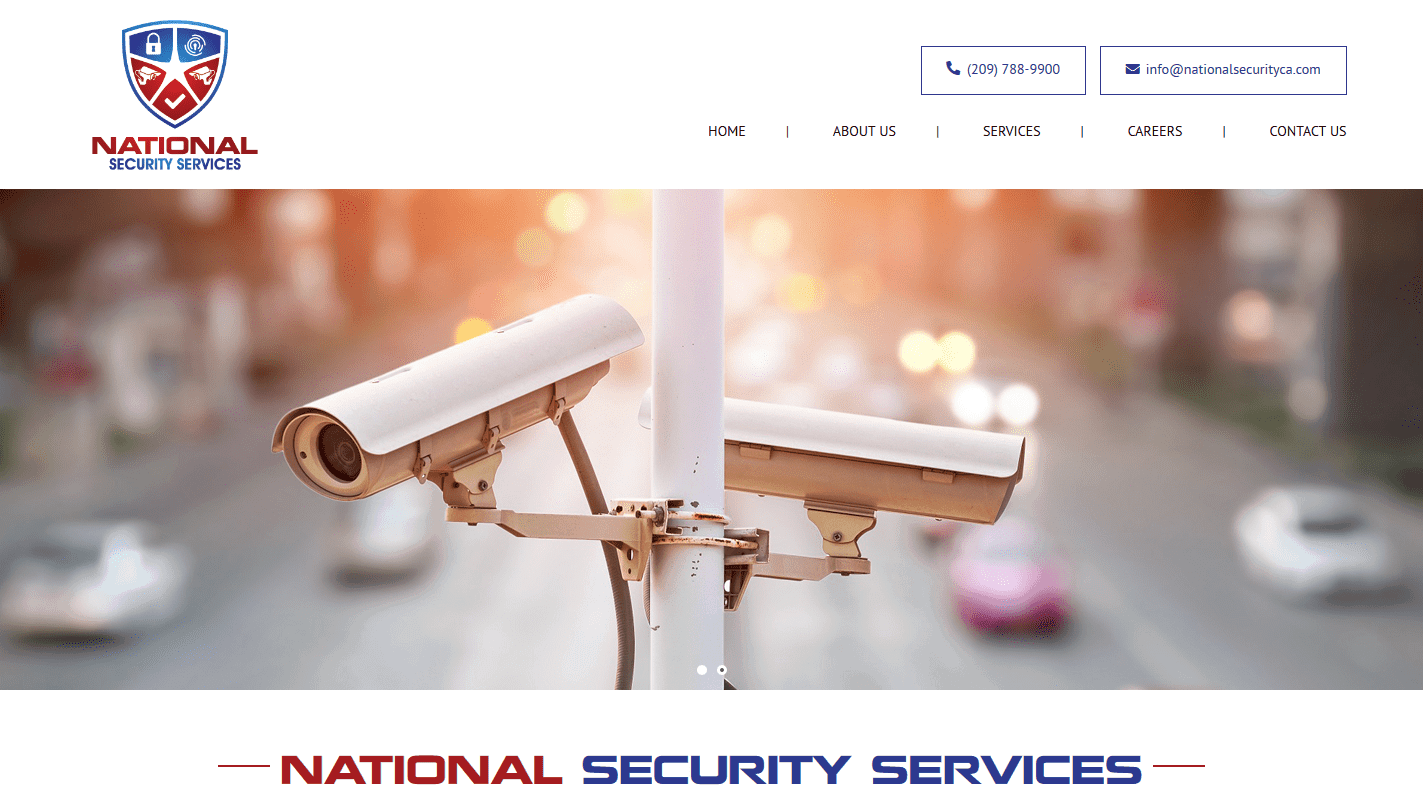Viewport: 1423px width, 786px height.
Task: Open the SERVICES navigation item
Action: 1012,131
